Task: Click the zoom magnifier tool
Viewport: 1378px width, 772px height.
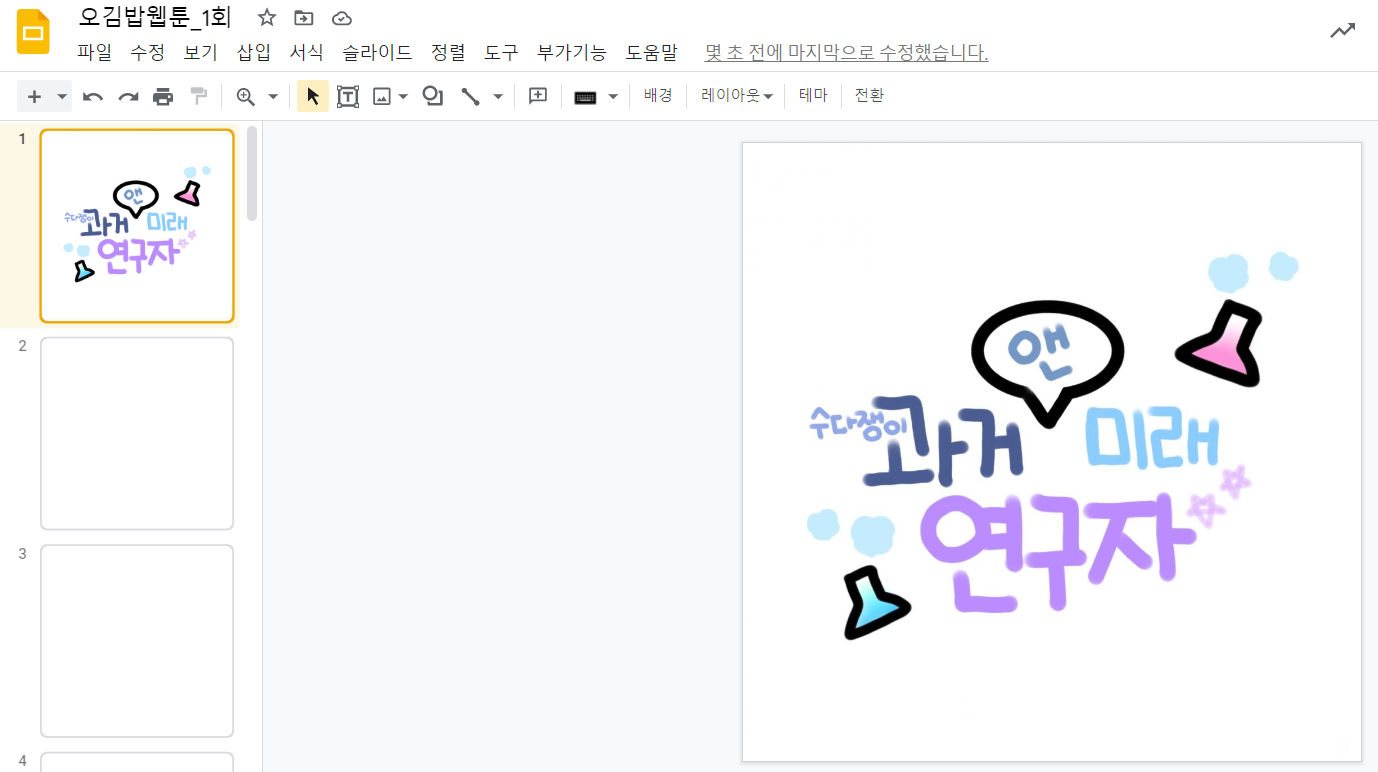Action: point(245,96)
